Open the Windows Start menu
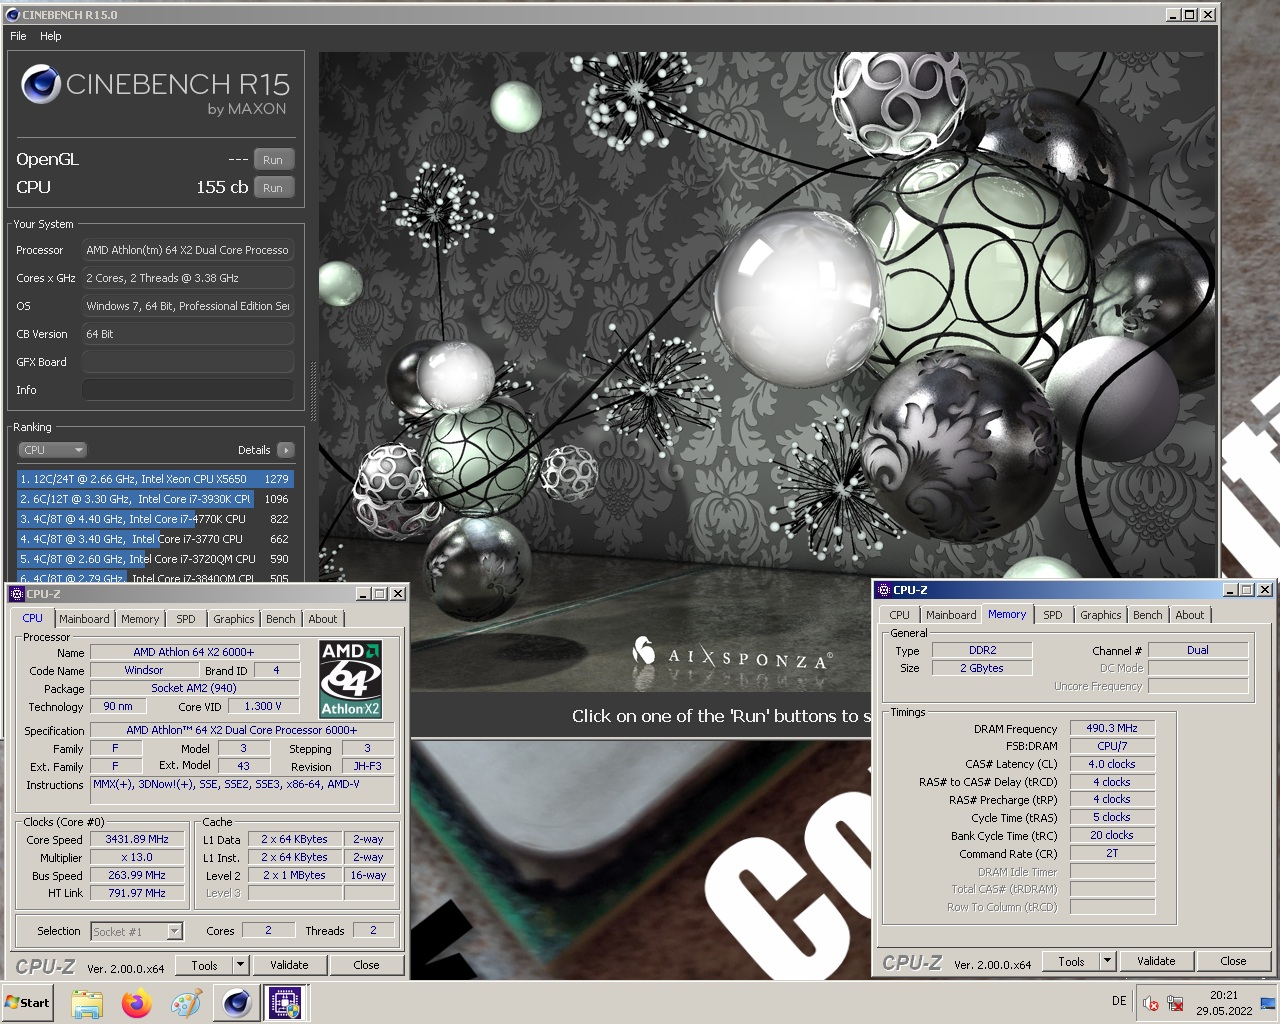 click(x=27, y=1002)
